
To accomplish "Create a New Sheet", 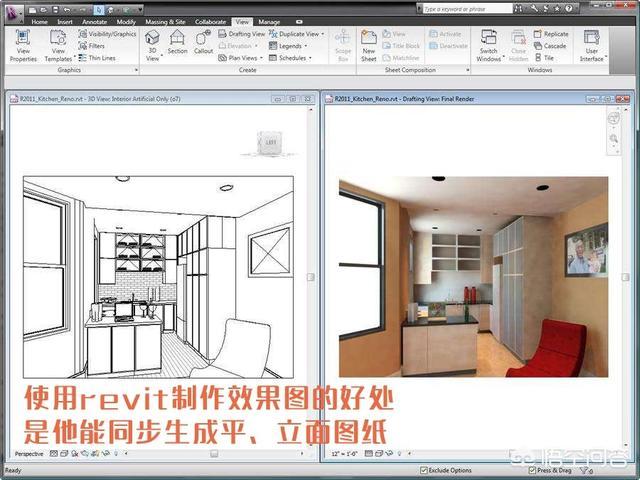I will (x=369, y=46).
